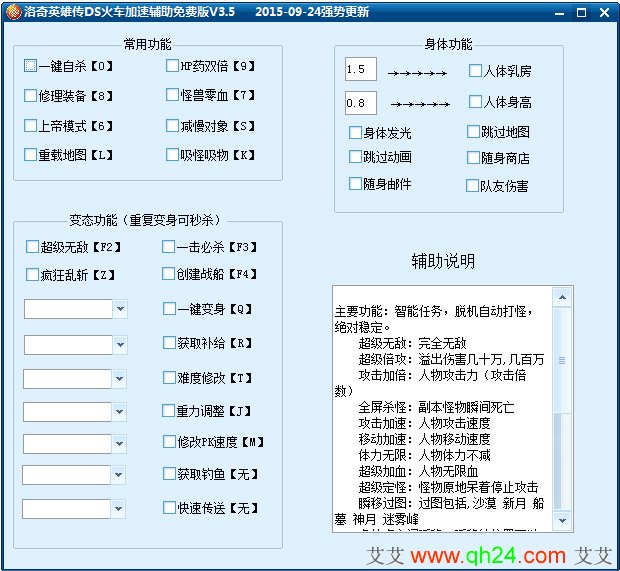Check the 队友伤害 option
Viewport: 620px width, 571px height.
473,185
